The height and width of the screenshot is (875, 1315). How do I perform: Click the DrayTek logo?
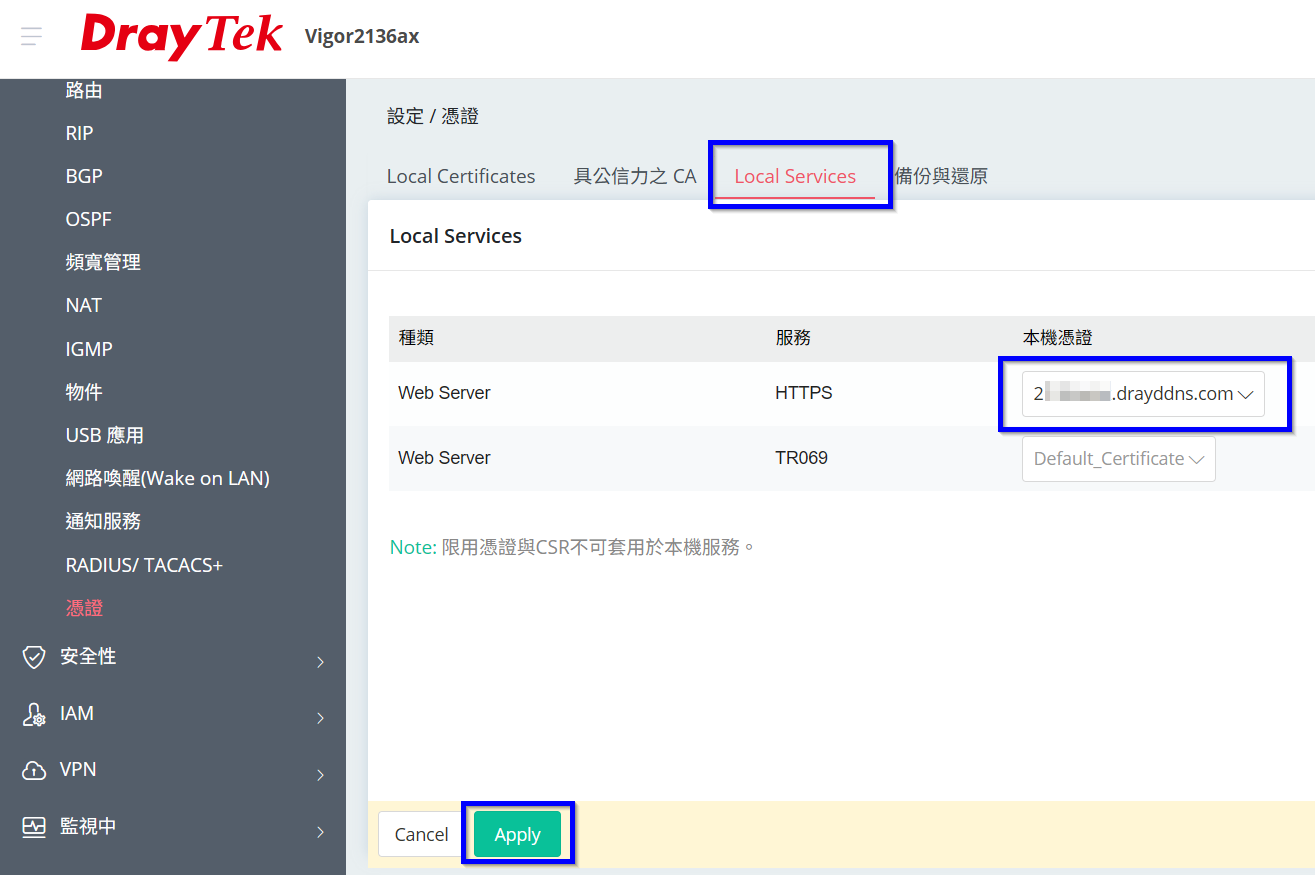pos(182,37)
